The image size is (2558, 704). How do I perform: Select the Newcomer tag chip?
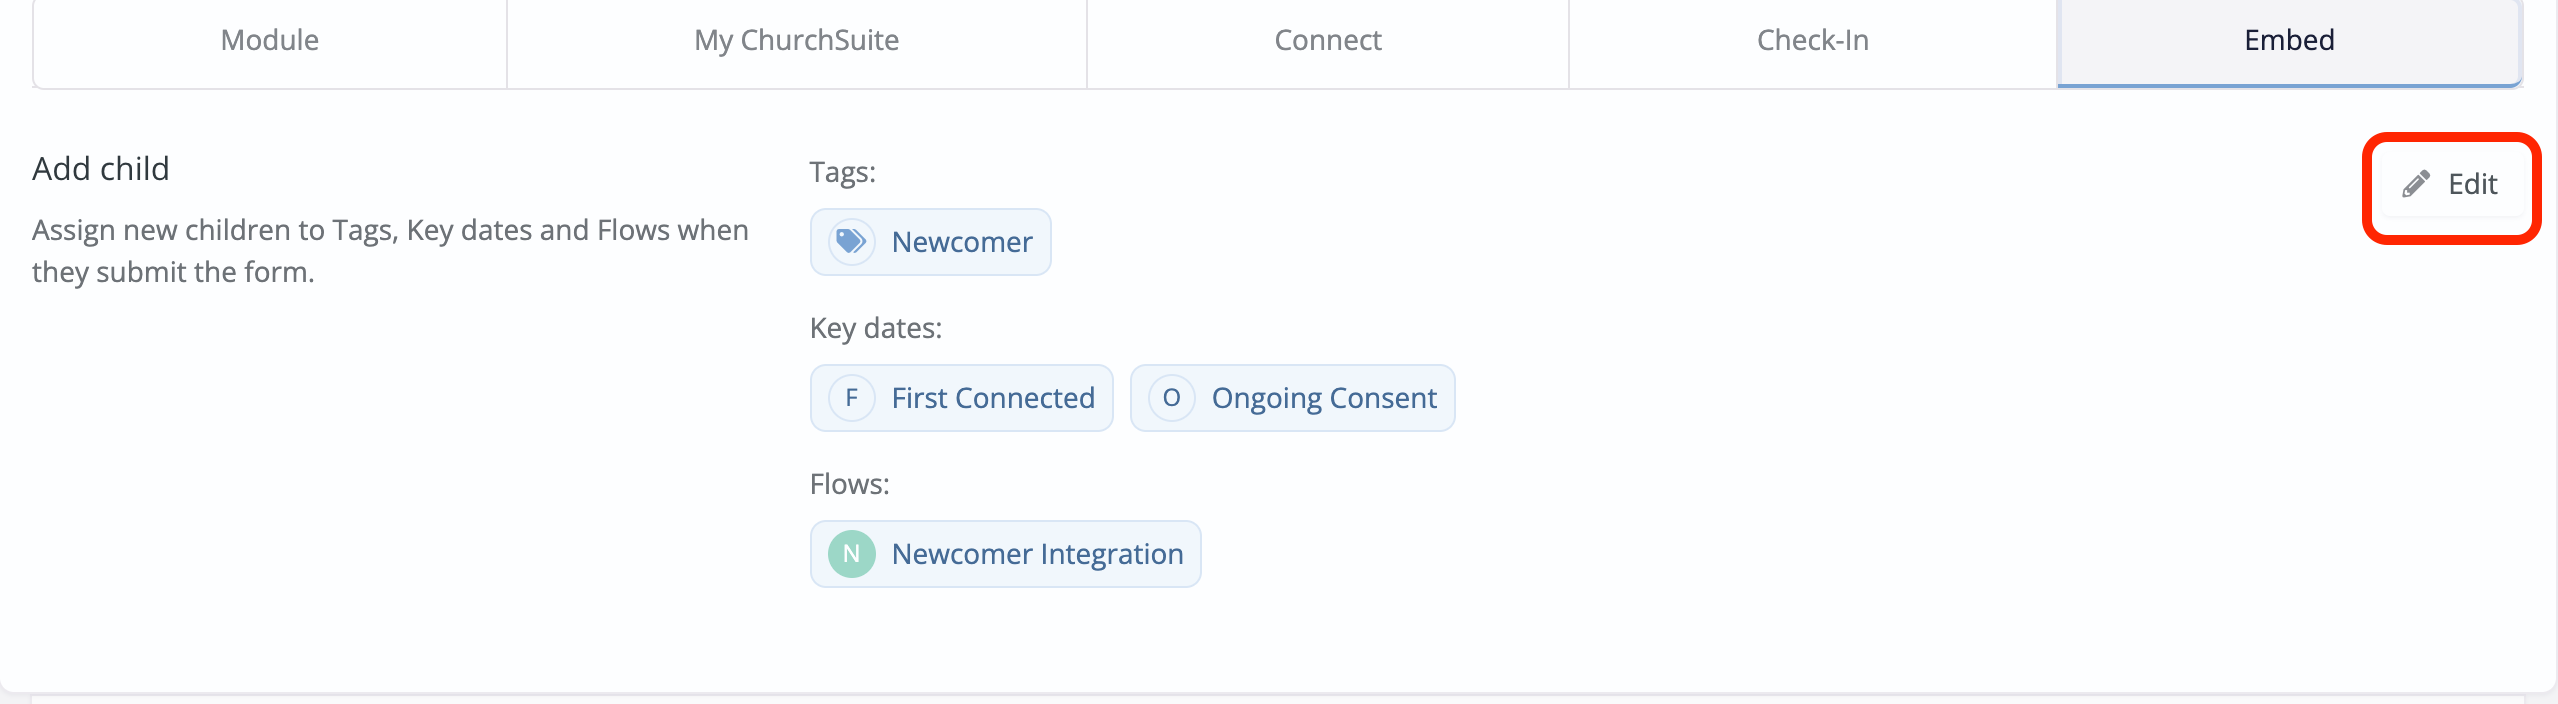[930, 241]
